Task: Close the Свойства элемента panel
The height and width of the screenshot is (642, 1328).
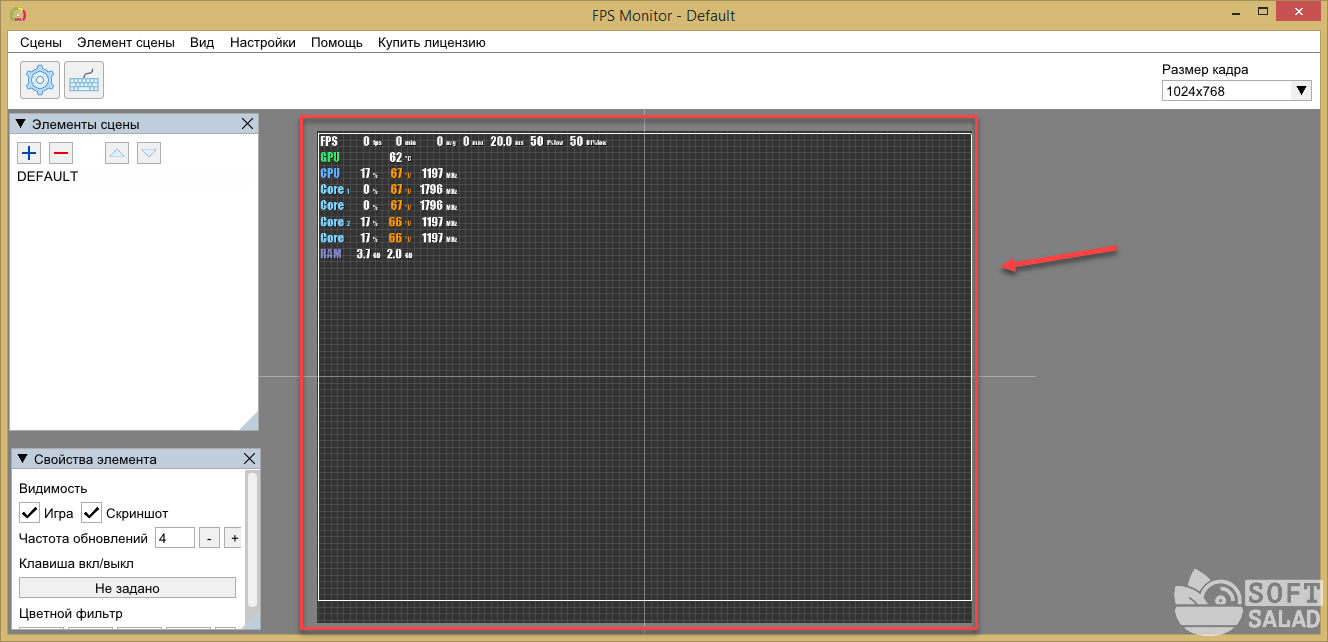Action: click(x=249, y=459)
